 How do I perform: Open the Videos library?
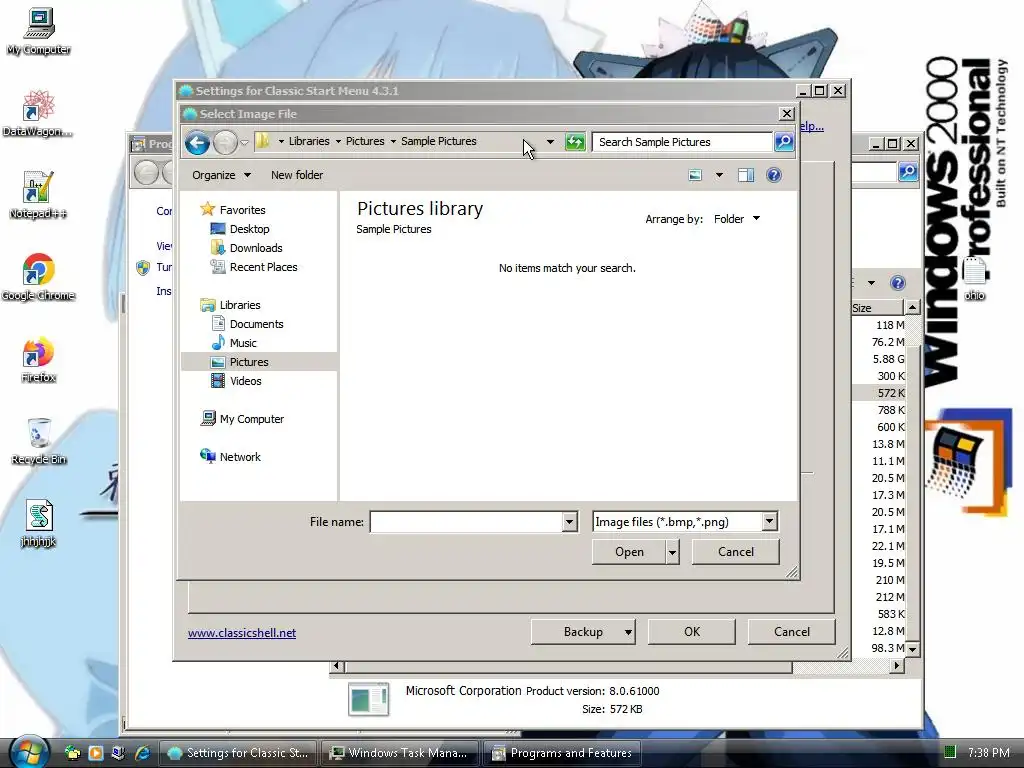point(245,381)
